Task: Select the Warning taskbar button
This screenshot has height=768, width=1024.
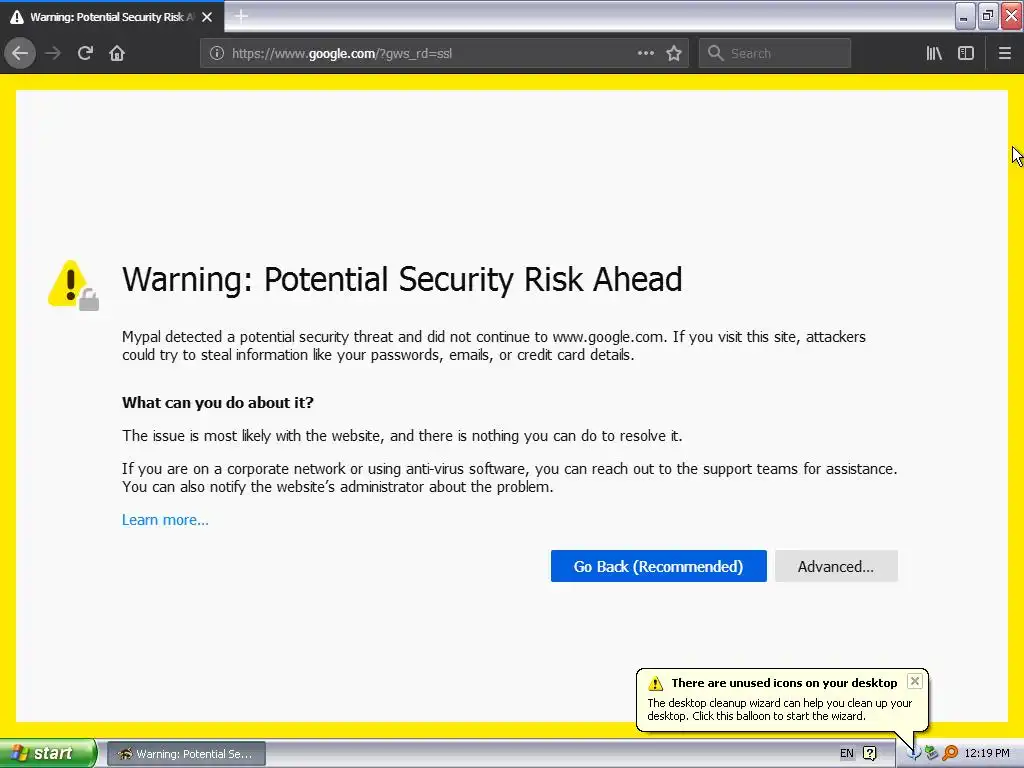Action: click(x=186, y=754)
